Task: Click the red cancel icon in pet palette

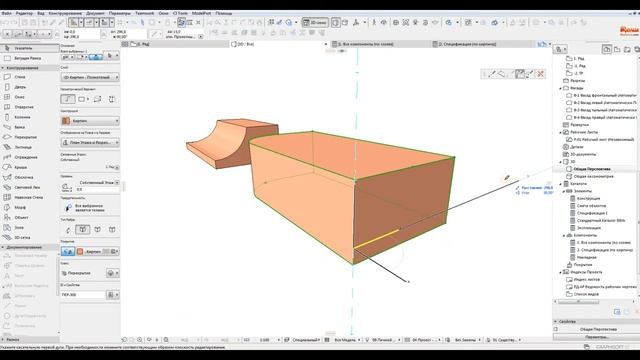Action: click(541, 74)
